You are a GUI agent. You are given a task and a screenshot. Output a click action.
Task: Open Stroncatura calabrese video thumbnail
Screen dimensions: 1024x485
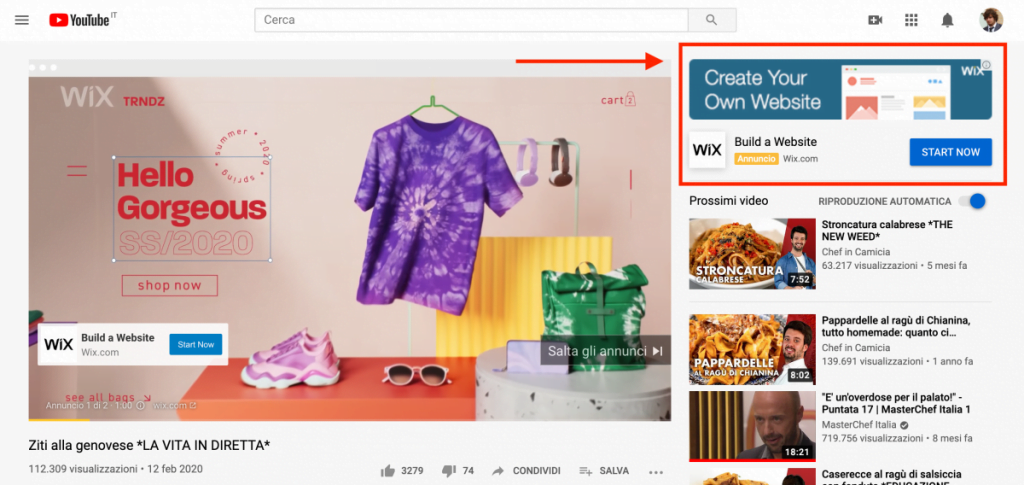[x=752, y=254]
